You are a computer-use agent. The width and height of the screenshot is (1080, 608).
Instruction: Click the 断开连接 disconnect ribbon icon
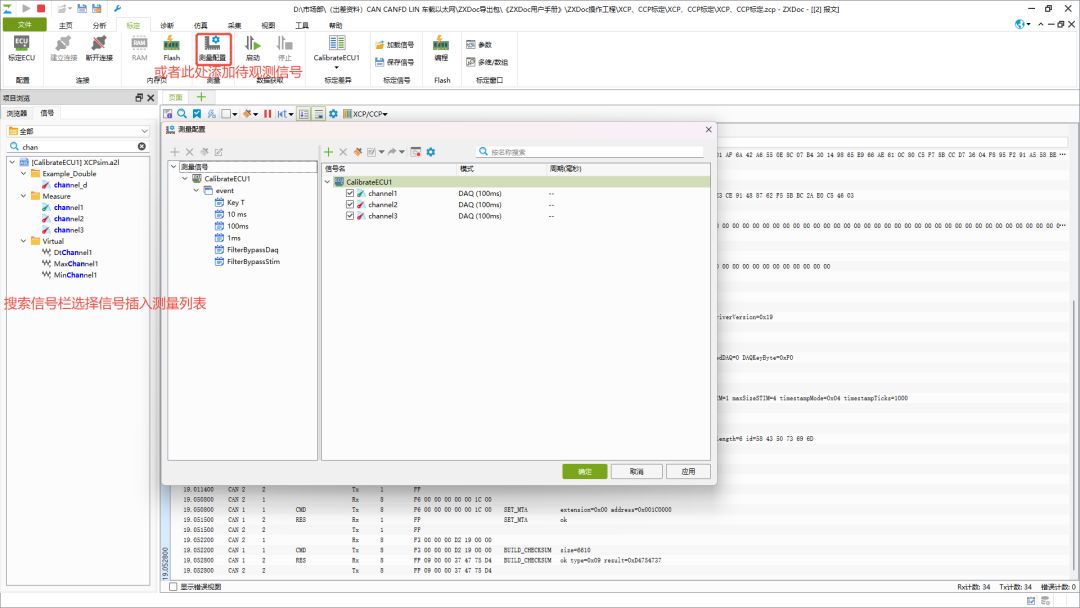tap(99, 48)
